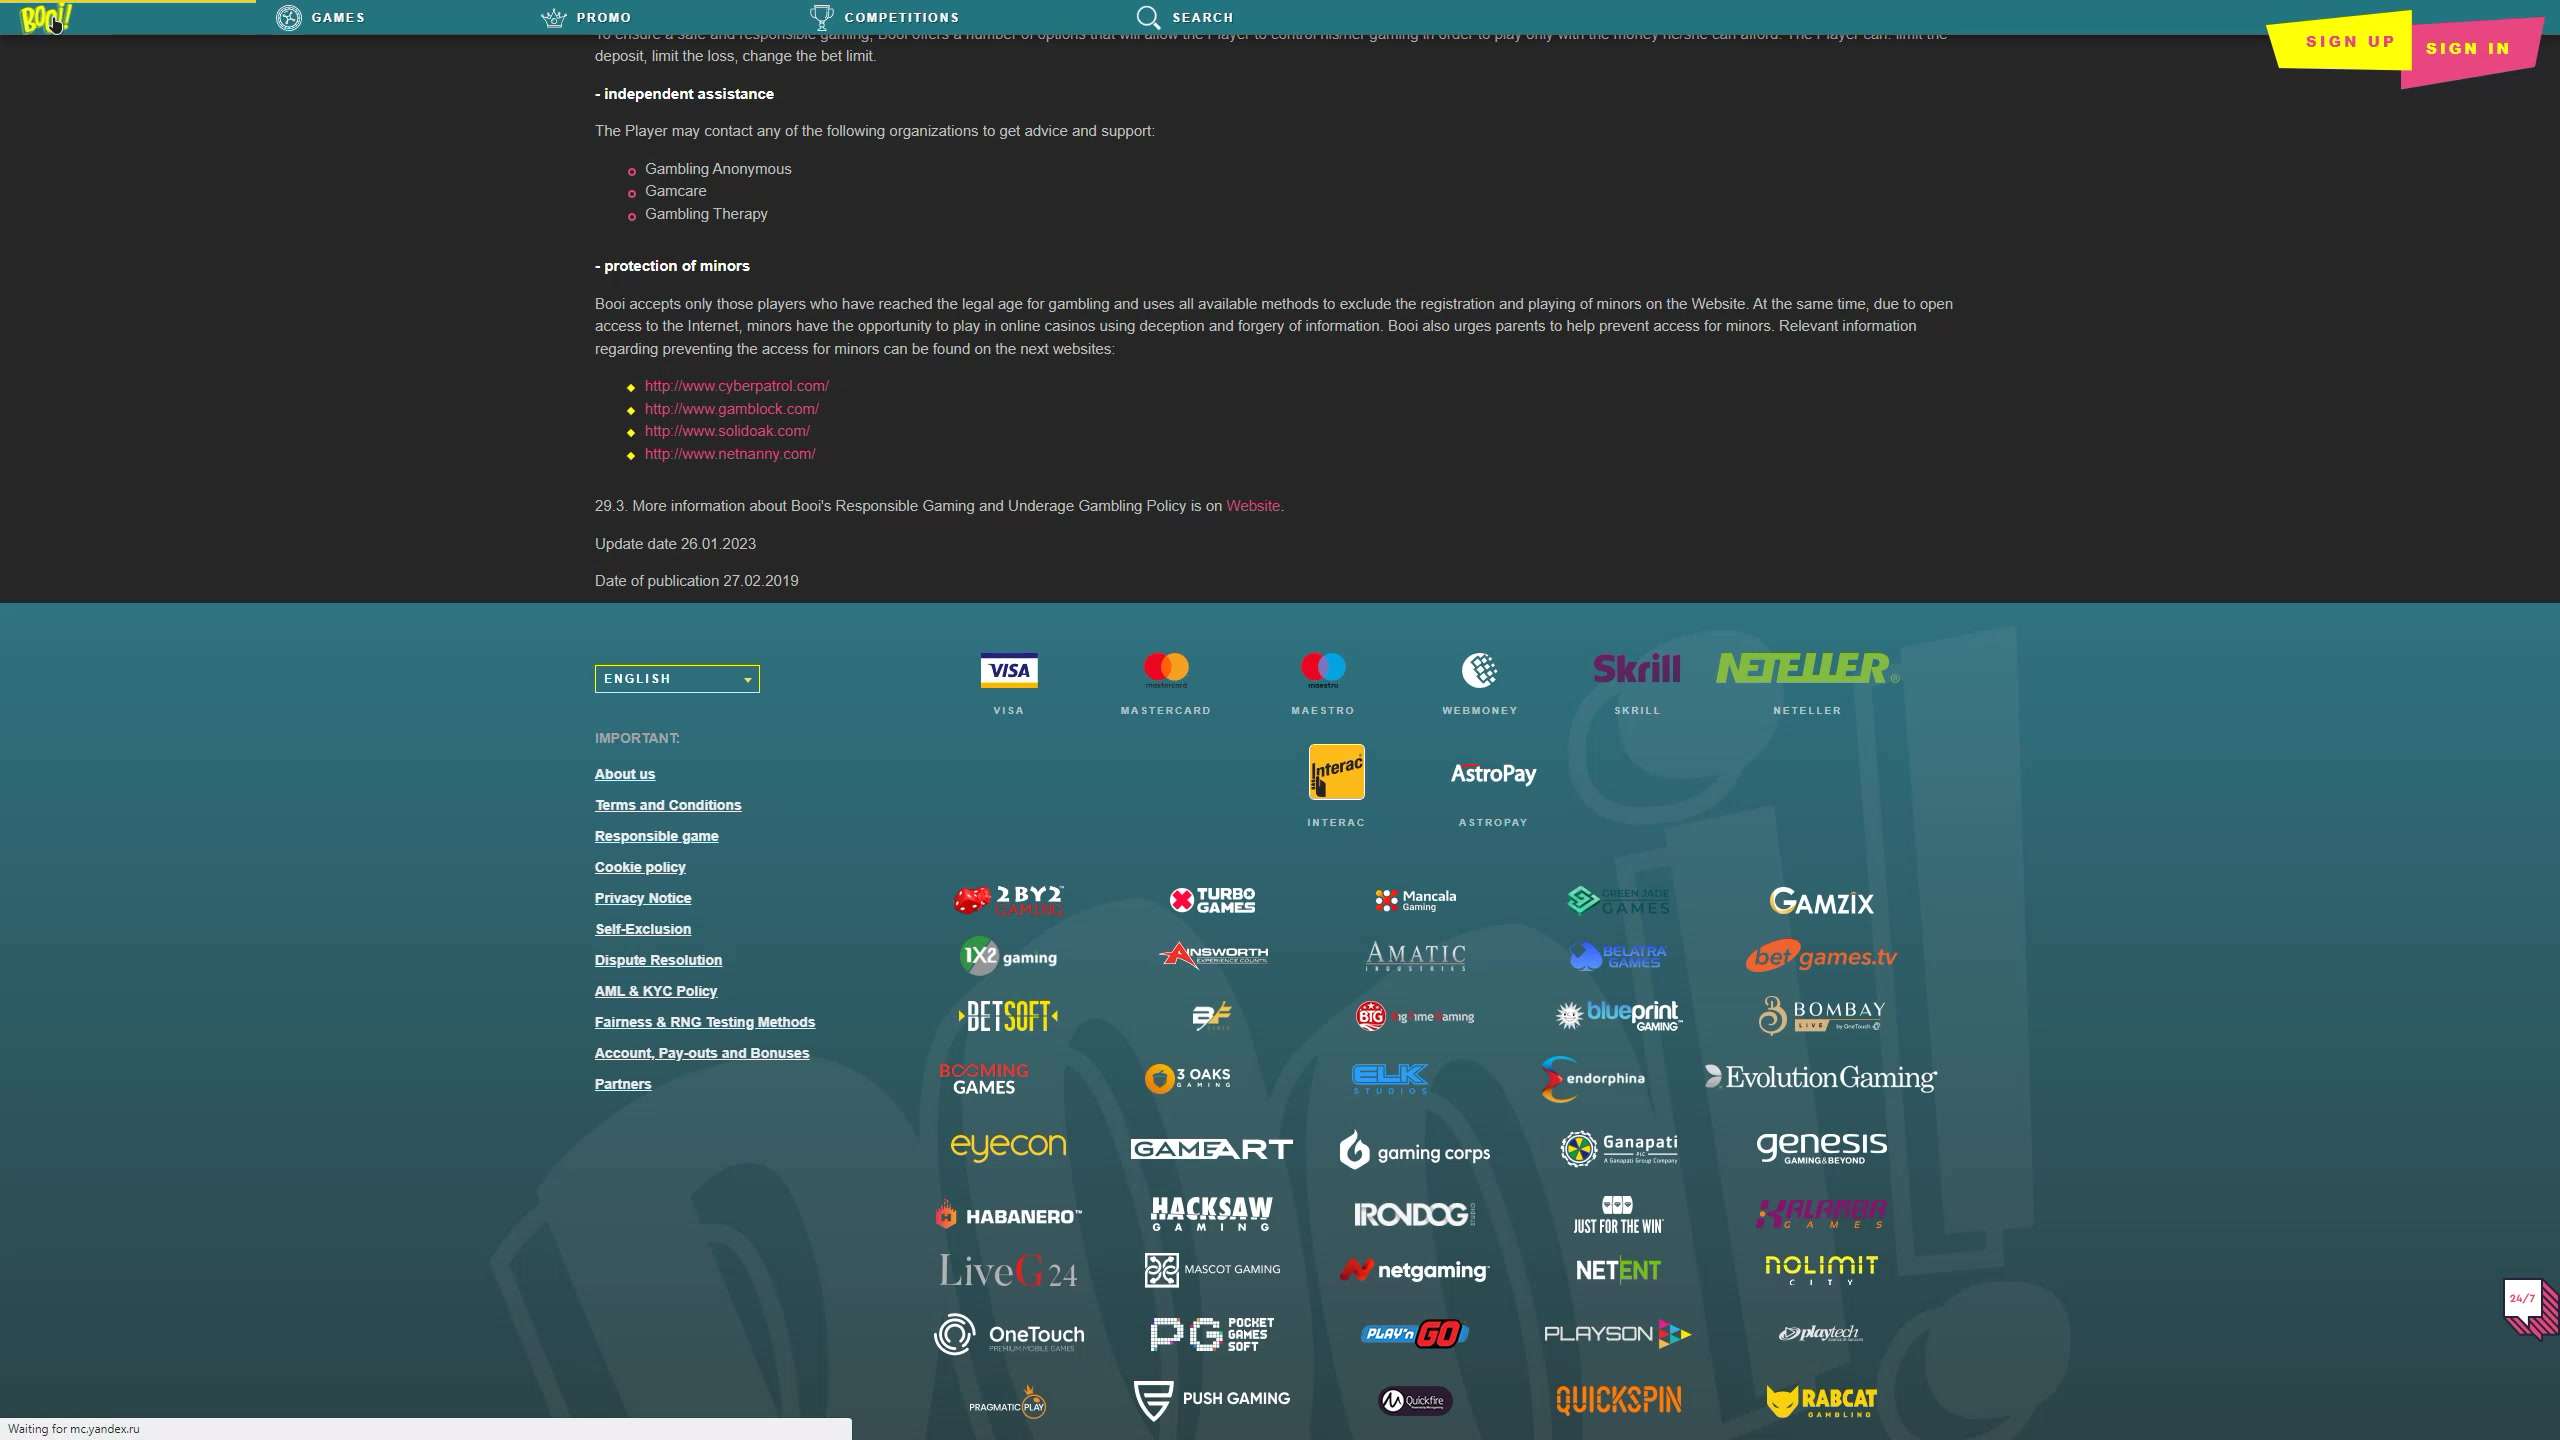Open the Partners footer link
The width and height of the screenshot is (2560, 1440).
click(623, 1084)
